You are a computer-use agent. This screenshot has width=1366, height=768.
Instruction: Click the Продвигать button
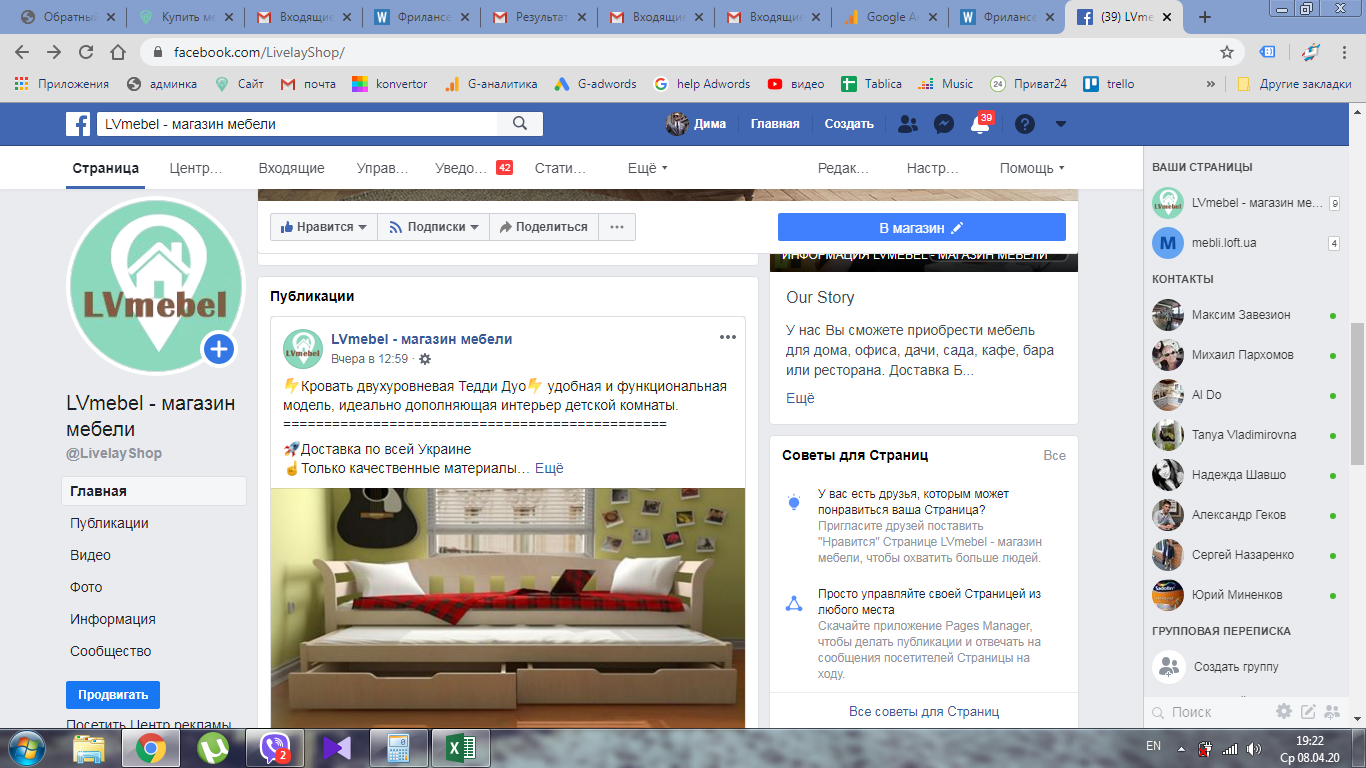[113, 695]
